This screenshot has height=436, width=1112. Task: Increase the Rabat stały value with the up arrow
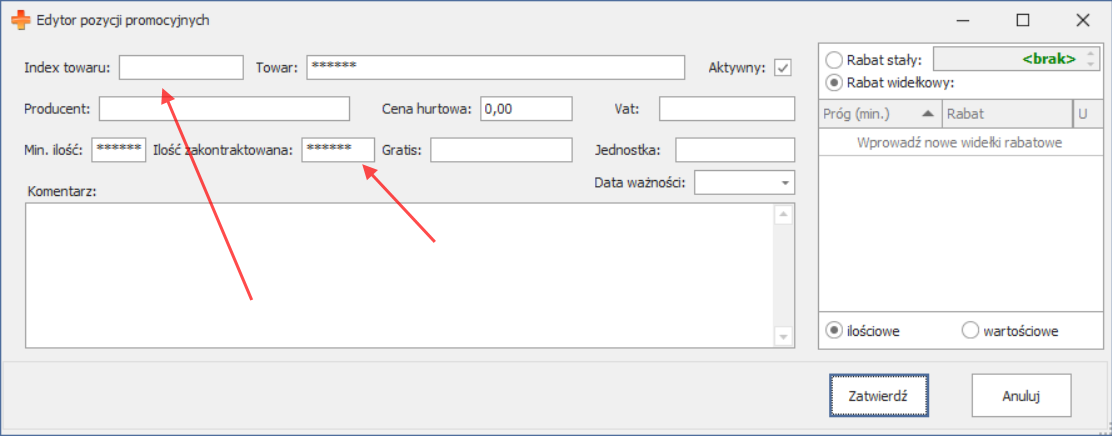coord(1090,54)
